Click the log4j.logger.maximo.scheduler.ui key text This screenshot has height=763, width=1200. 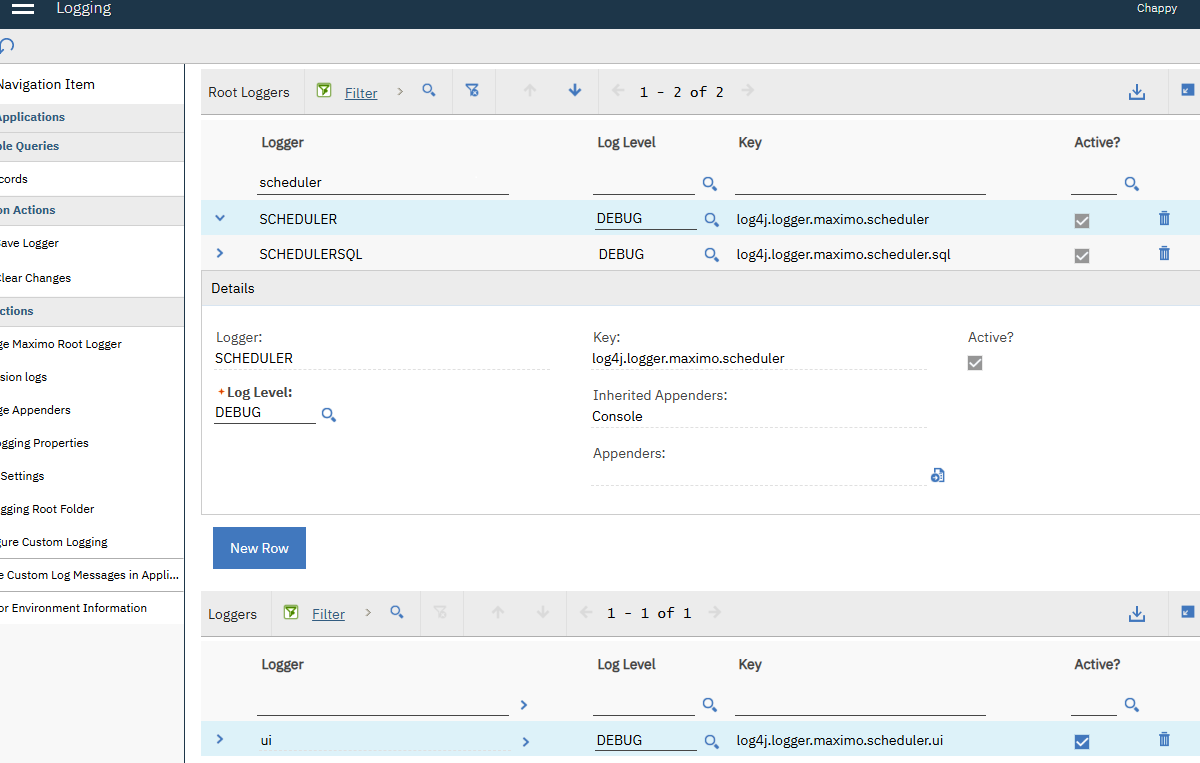[x=839, y=741]
